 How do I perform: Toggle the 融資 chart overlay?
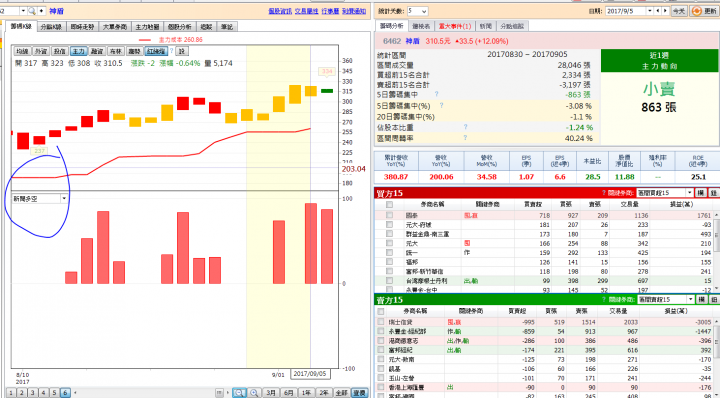[97, 51]
